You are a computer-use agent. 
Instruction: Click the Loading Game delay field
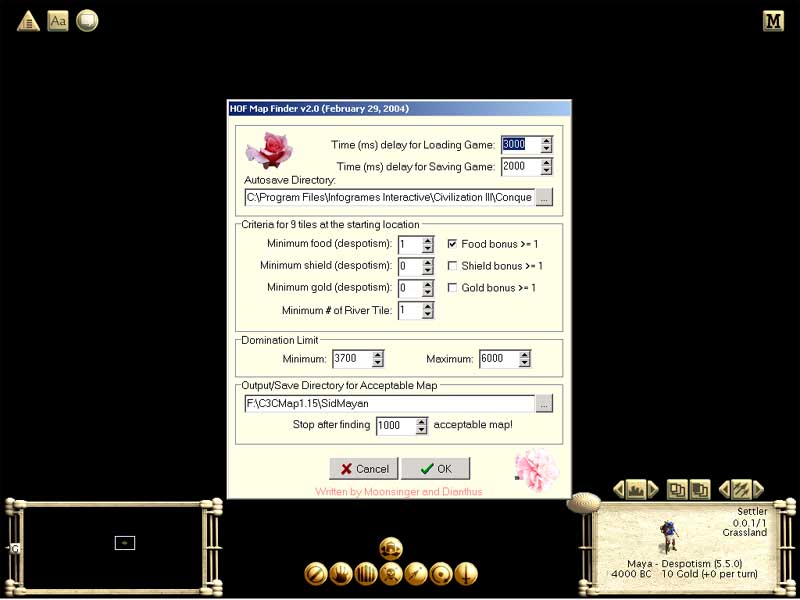click(521, 145)
